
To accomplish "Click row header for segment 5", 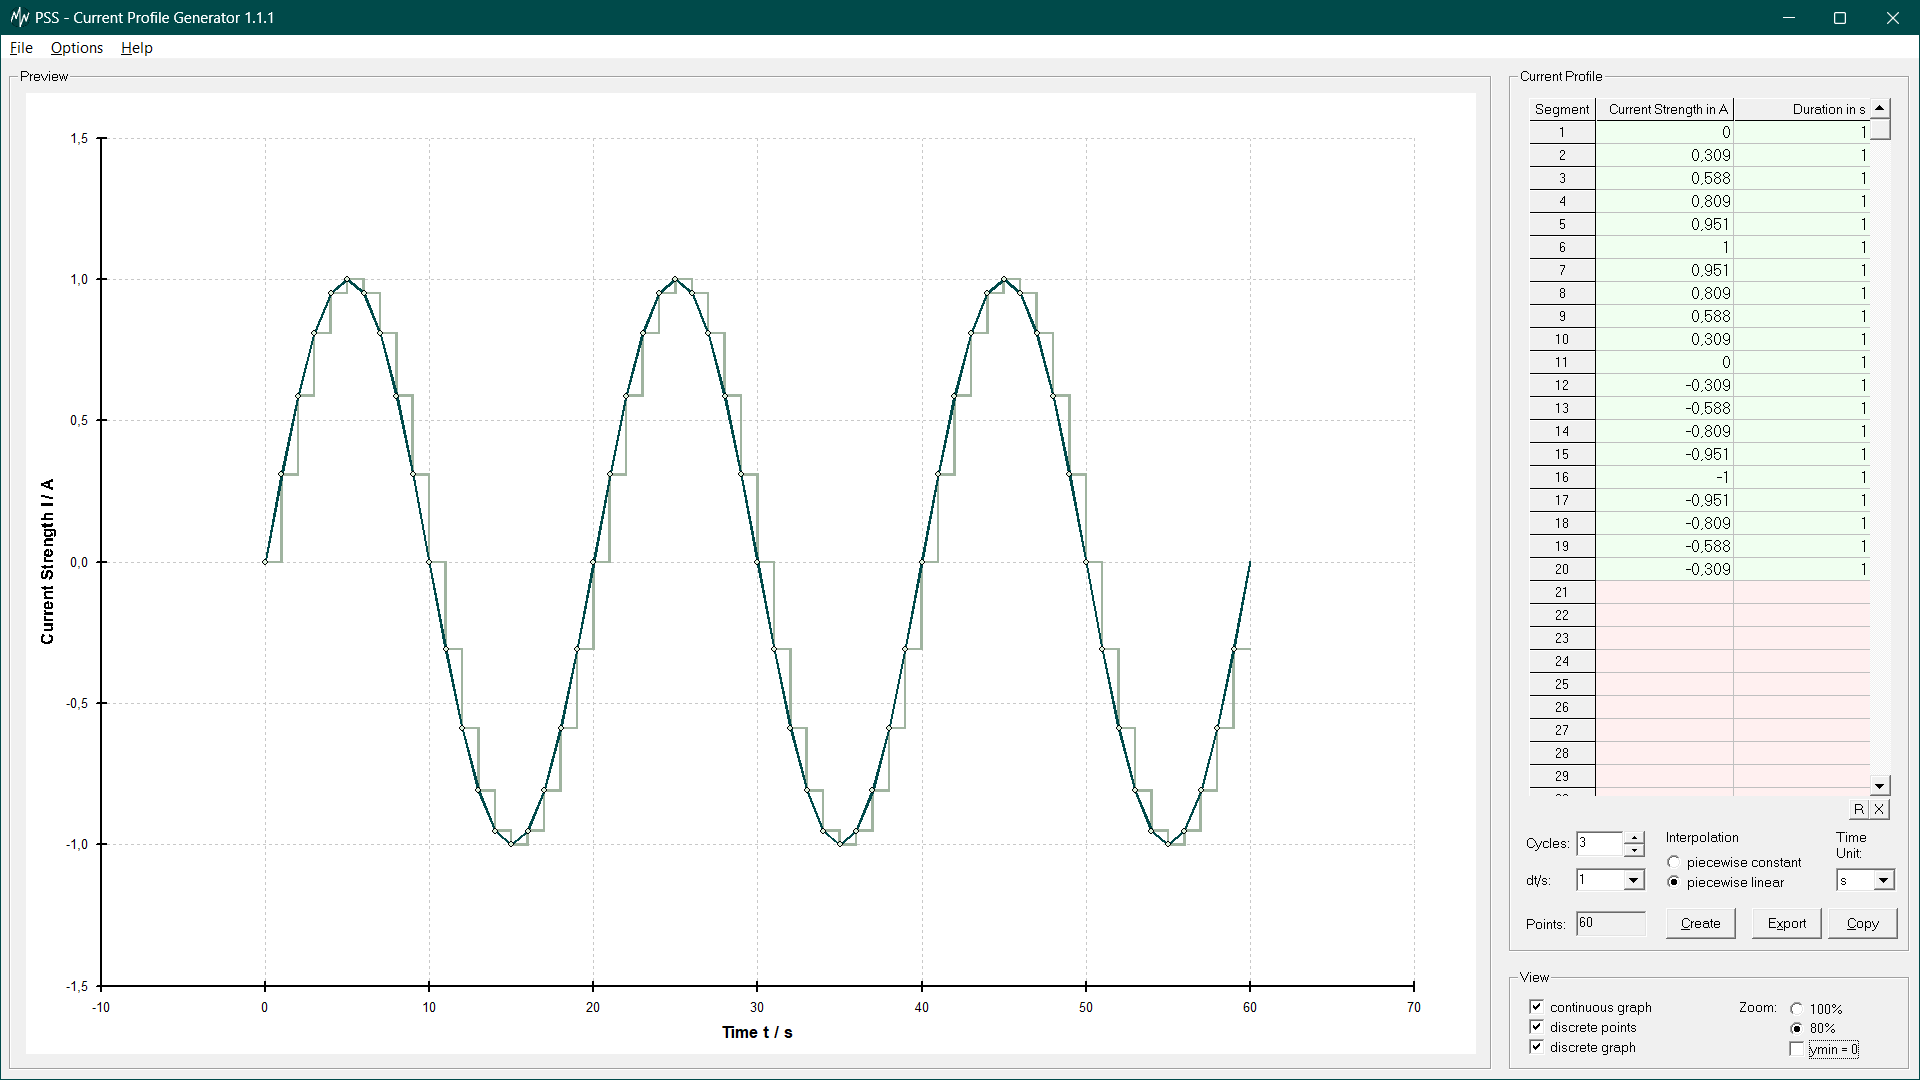I will 1562,224.
